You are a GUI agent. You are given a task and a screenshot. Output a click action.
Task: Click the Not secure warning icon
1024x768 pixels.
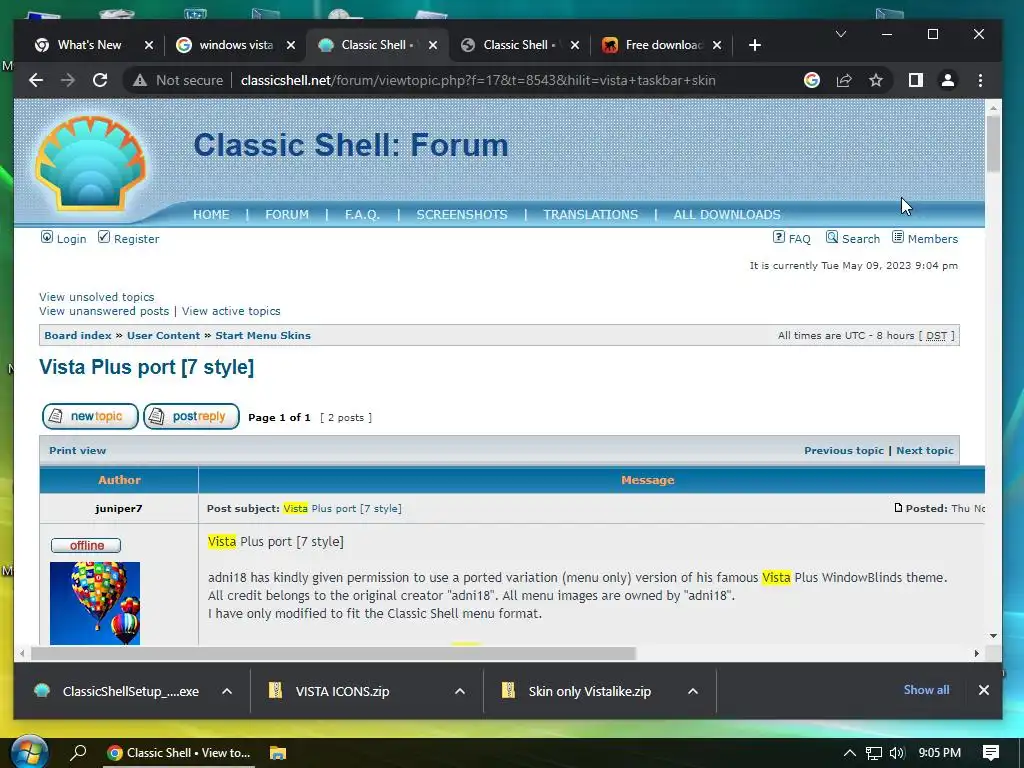pos(140,80)
